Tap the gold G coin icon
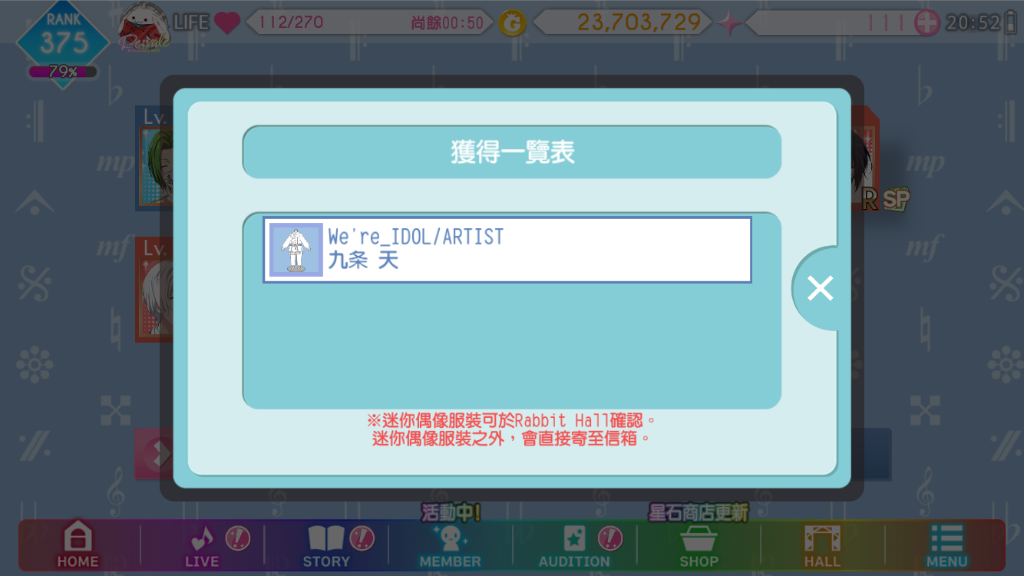 tap(513, 24)
